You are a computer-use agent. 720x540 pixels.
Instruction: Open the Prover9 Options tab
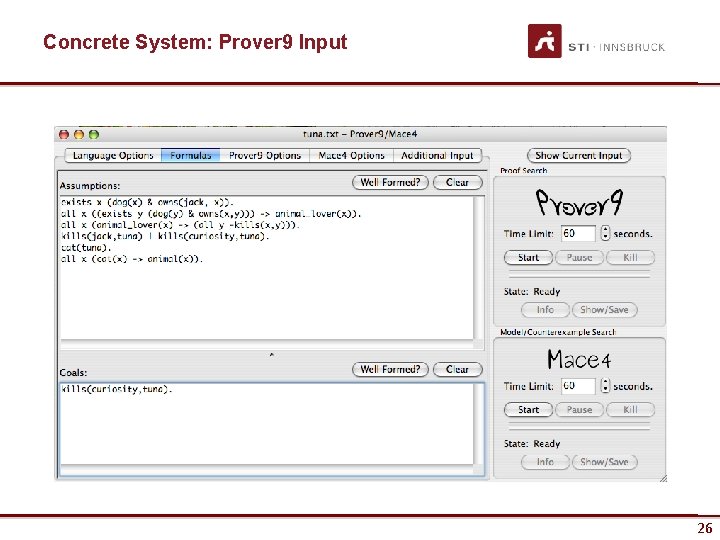click(x=264, y=156)
